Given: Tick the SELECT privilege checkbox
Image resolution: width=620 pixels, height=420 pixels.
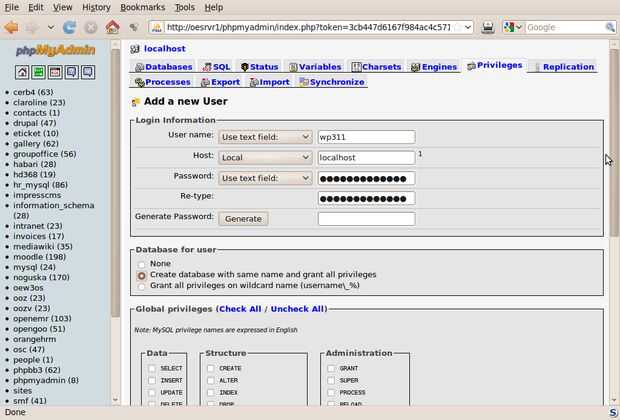Looking at the screenshot, I should point(152,368).
